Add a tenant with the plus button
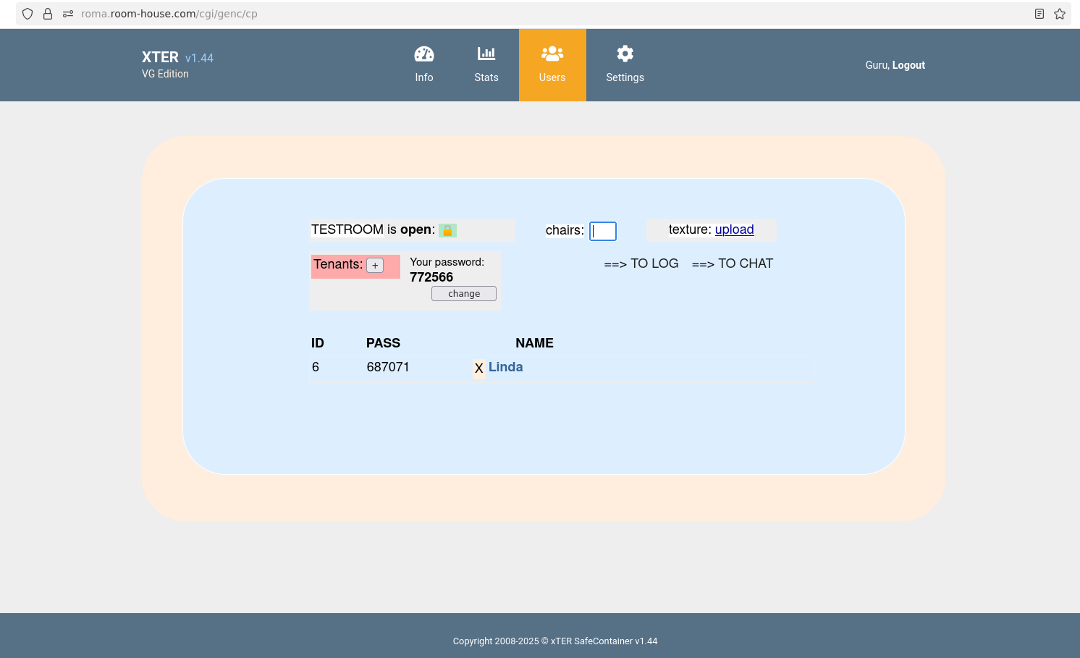Screen dimensions: 1080x658 coord(375,265)
